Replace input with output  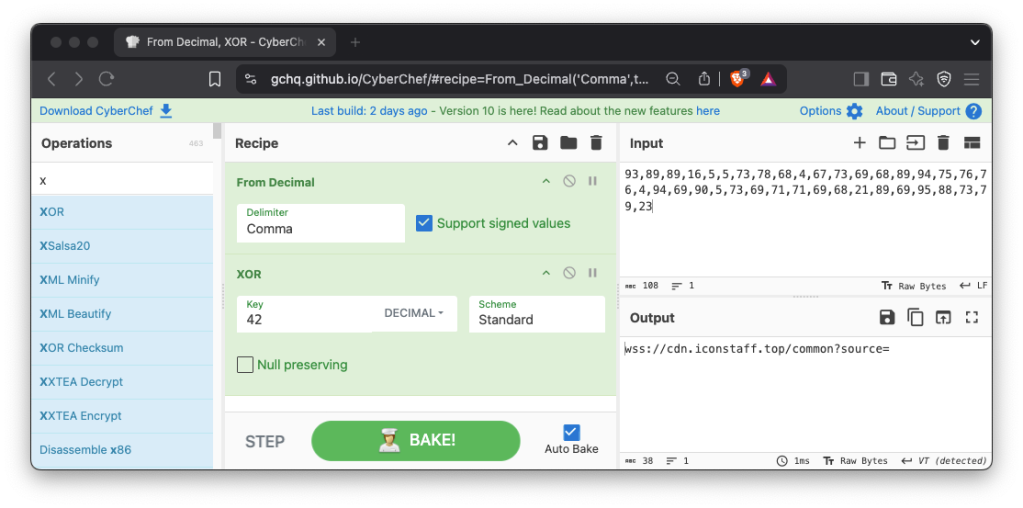point(943,318)
